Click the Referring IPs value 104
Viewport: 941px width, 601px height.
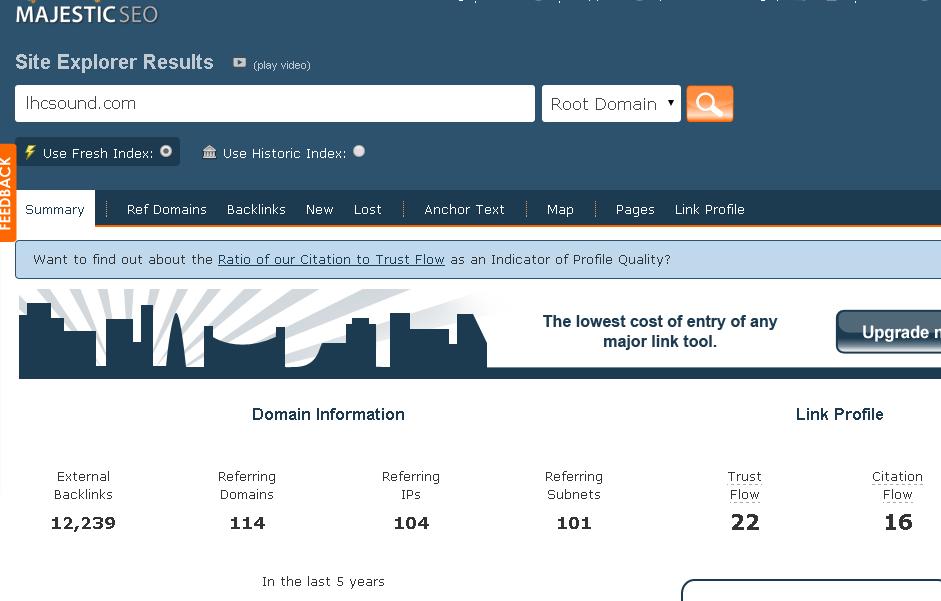(411, 523)
